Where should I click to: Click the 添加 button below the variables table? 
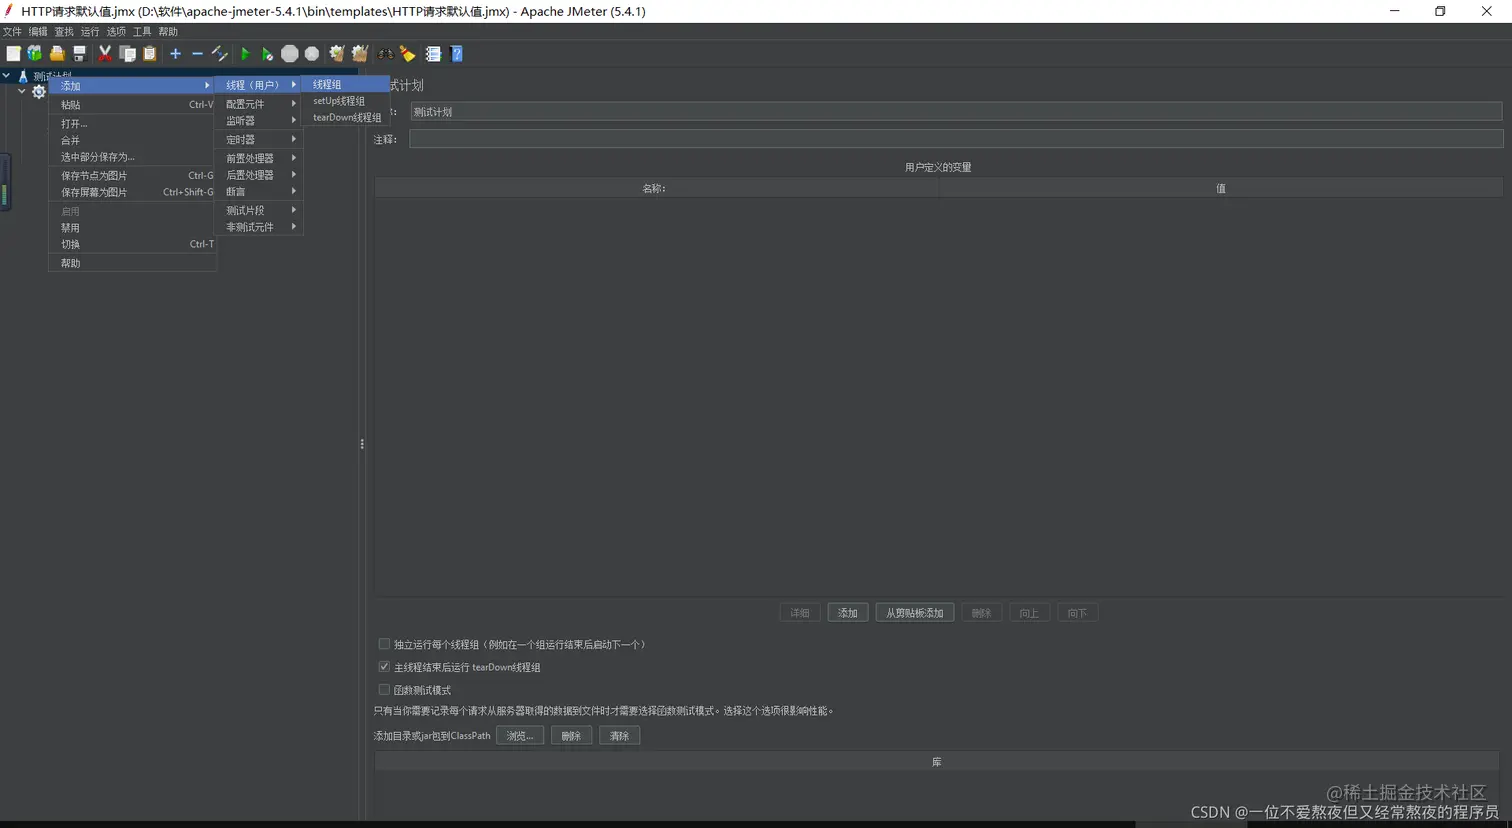(848, 613)
